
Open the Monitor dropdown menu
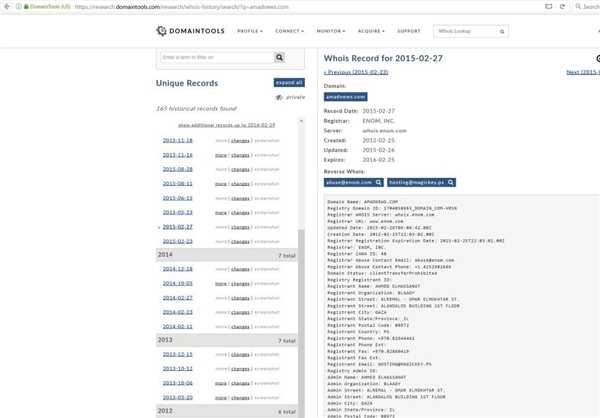click(x=331, y=31)
